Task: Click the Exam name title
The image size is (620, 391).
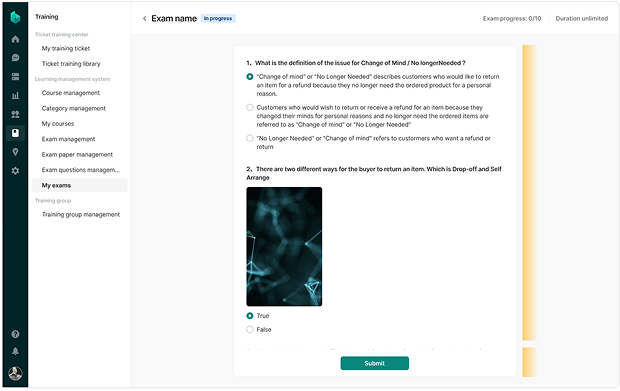Action: 174,19
